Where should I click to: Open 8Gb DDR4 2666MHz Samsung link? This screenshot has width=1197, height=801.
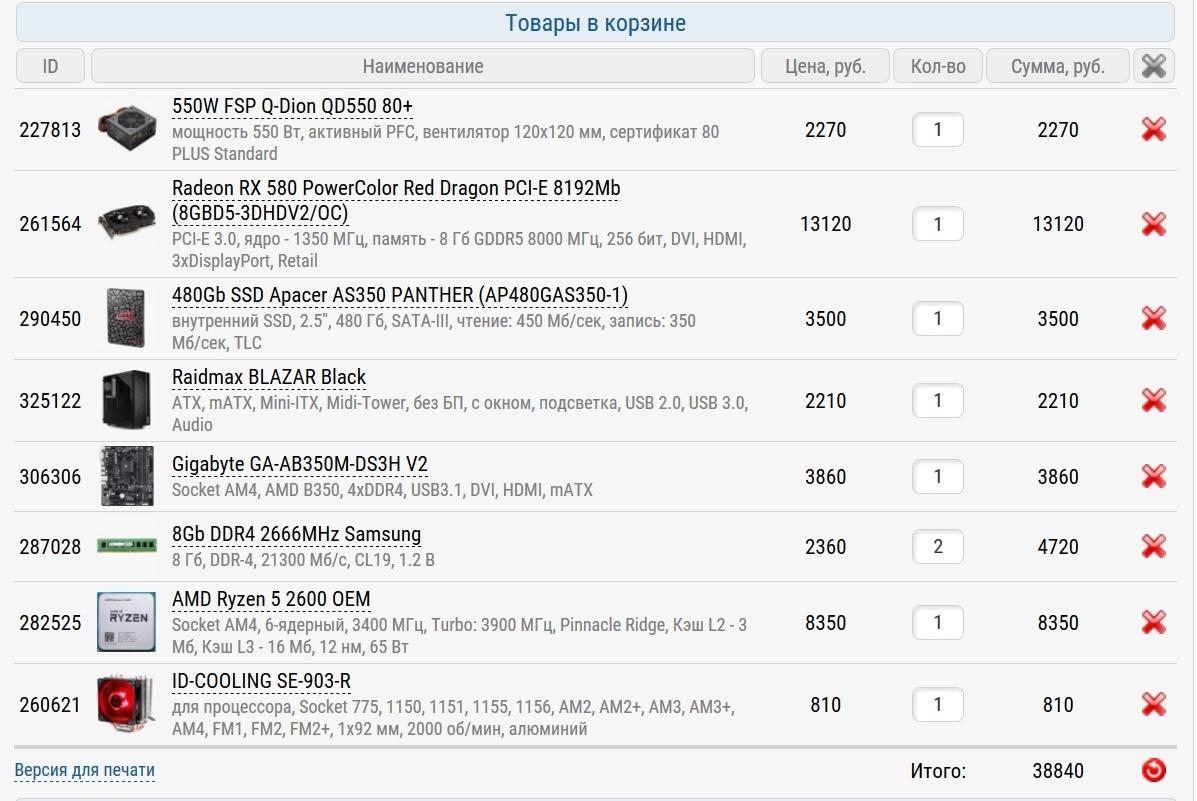[x=296, y=535]
